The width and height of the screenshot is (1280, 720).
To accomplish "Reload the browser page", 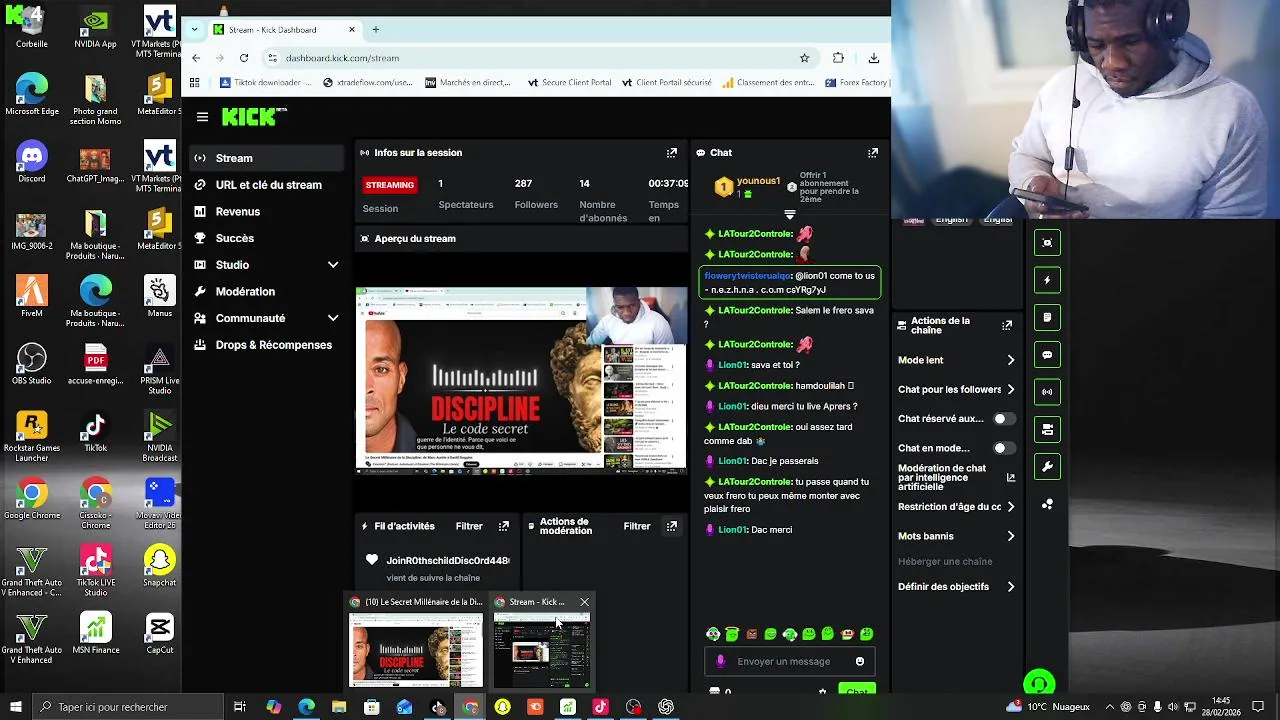I will pos(244,58).
